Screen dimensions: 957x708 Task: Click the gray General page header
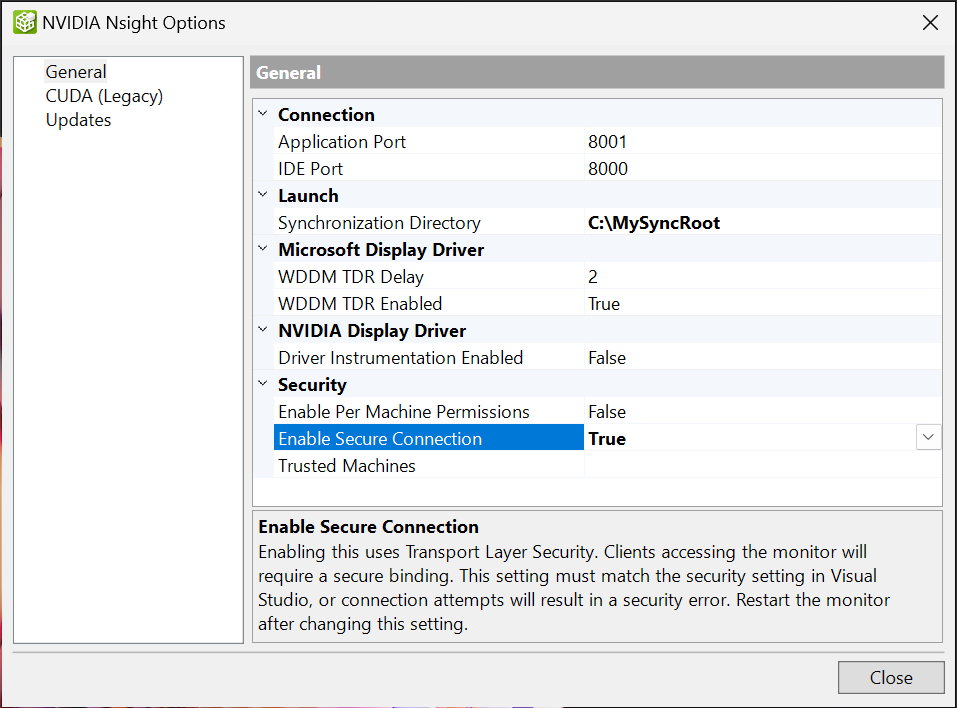[x=597, y=73]
